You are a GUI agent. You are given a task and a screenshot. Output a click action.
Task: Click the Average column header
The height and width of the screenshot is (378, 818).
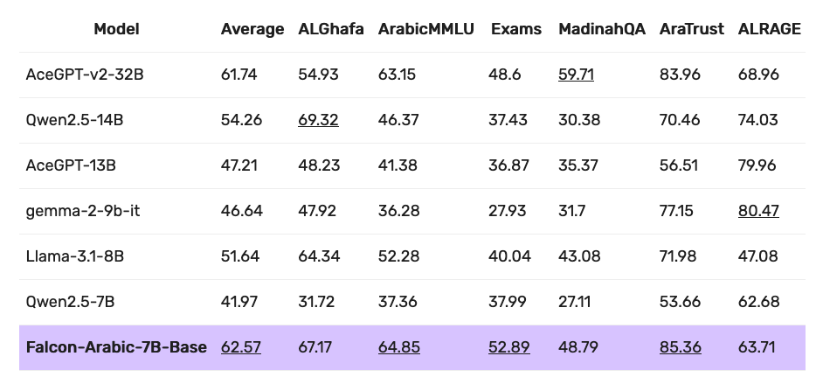click(x=252, y=29)
